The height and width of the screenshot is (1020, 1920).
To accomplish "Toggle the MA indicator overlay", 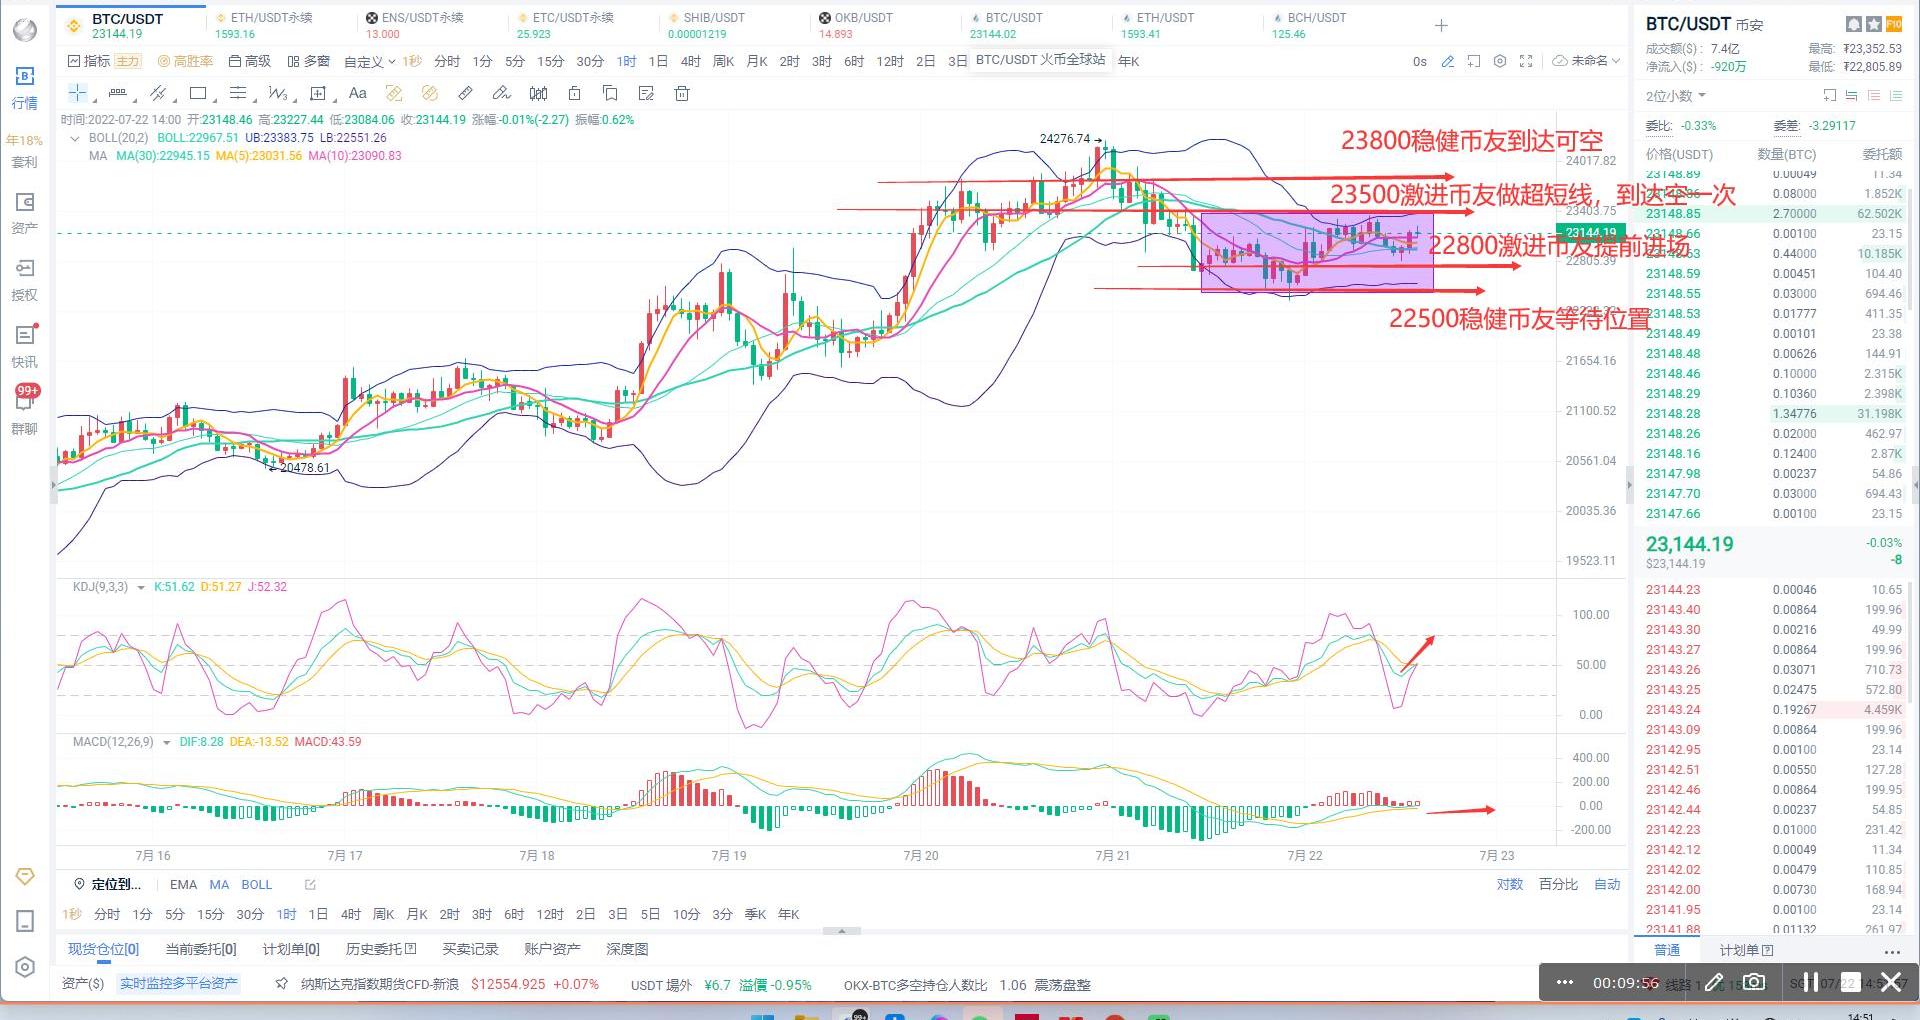I will (219, 885).
